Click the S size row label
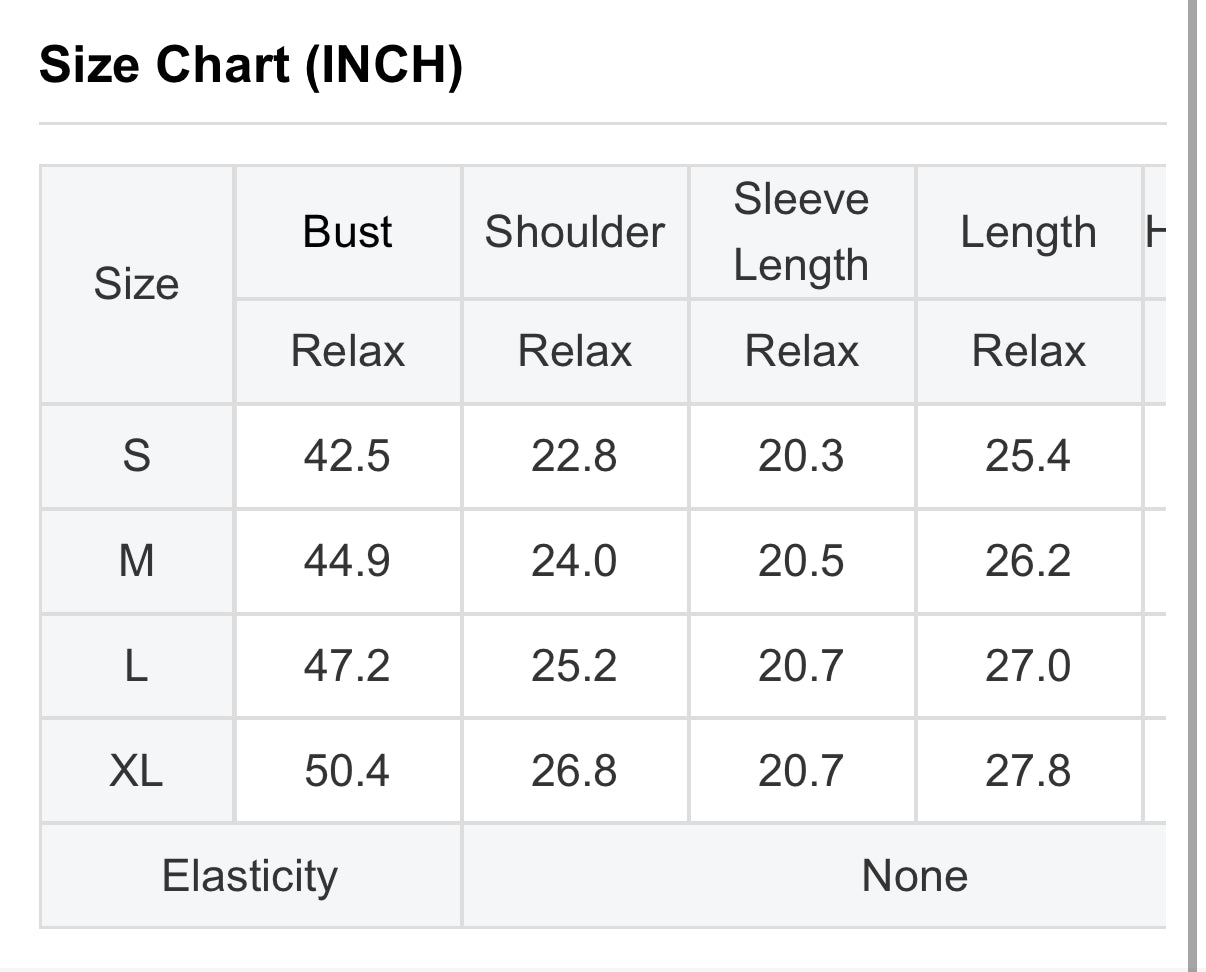Viewport: 1206px width, 972px height. click(136, 456)
